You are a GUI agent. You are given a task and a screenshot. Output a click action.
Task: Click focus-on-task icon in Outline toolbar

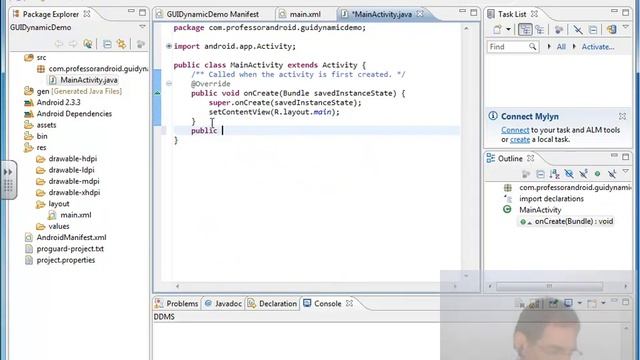tap(526, 174)
